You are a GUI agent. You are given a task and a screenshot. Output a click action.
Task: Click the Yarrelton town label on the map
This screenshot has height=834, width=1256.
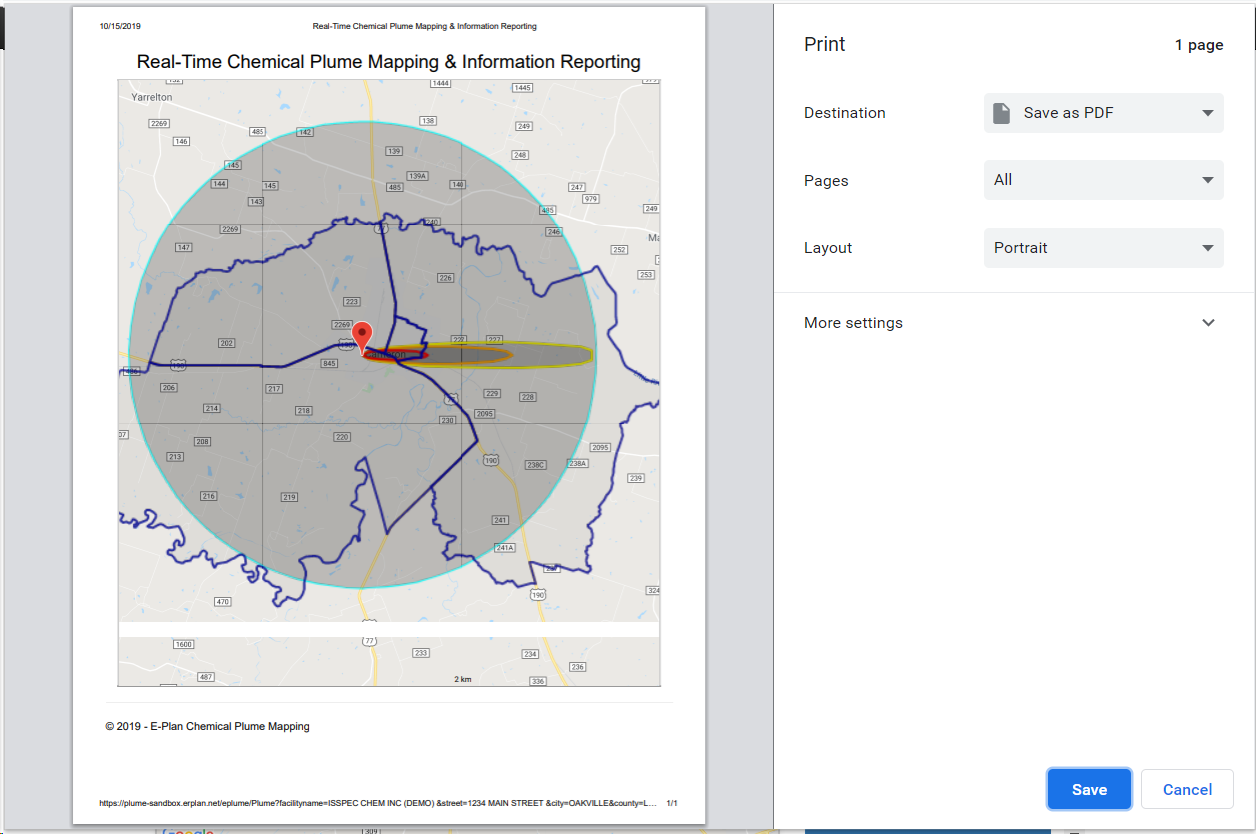pos(152,97)
